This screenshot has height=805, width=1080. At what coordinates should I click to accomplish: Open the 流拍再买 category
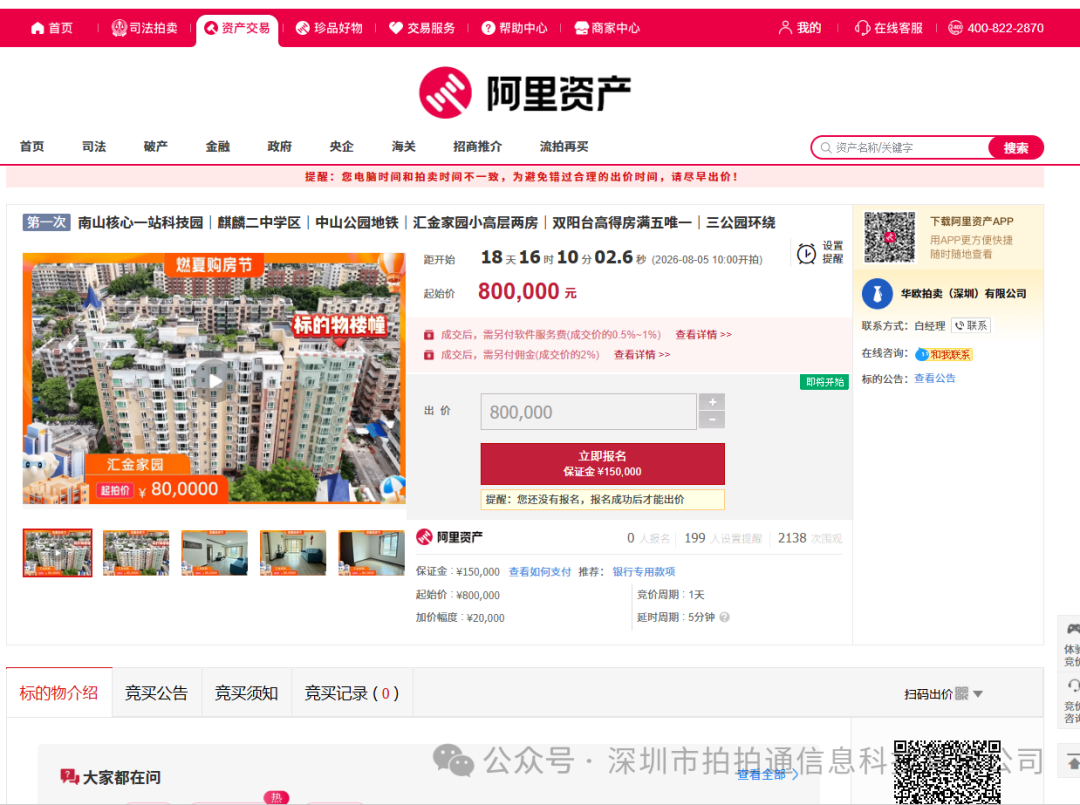(x=564, y=147)
